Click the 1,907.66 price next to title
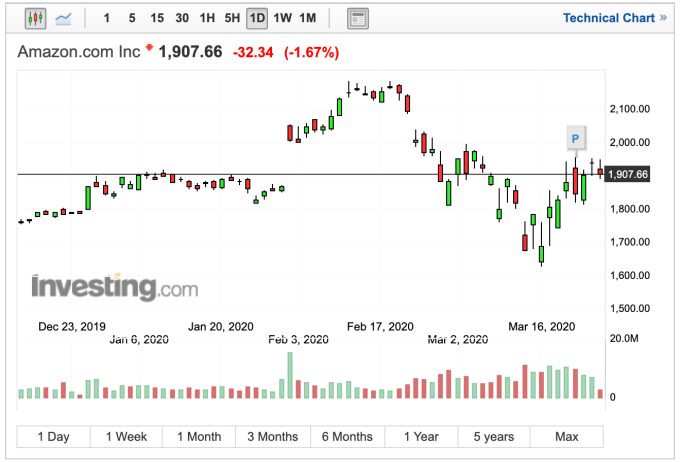The height and width of the screenshot is (462, 680). (x=190, y=52)
